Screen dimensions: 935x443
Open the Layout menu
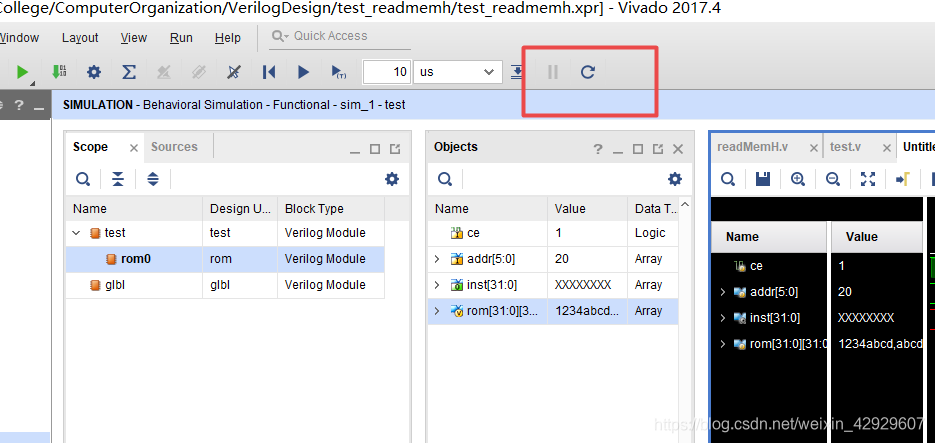[x=80, y=38]
